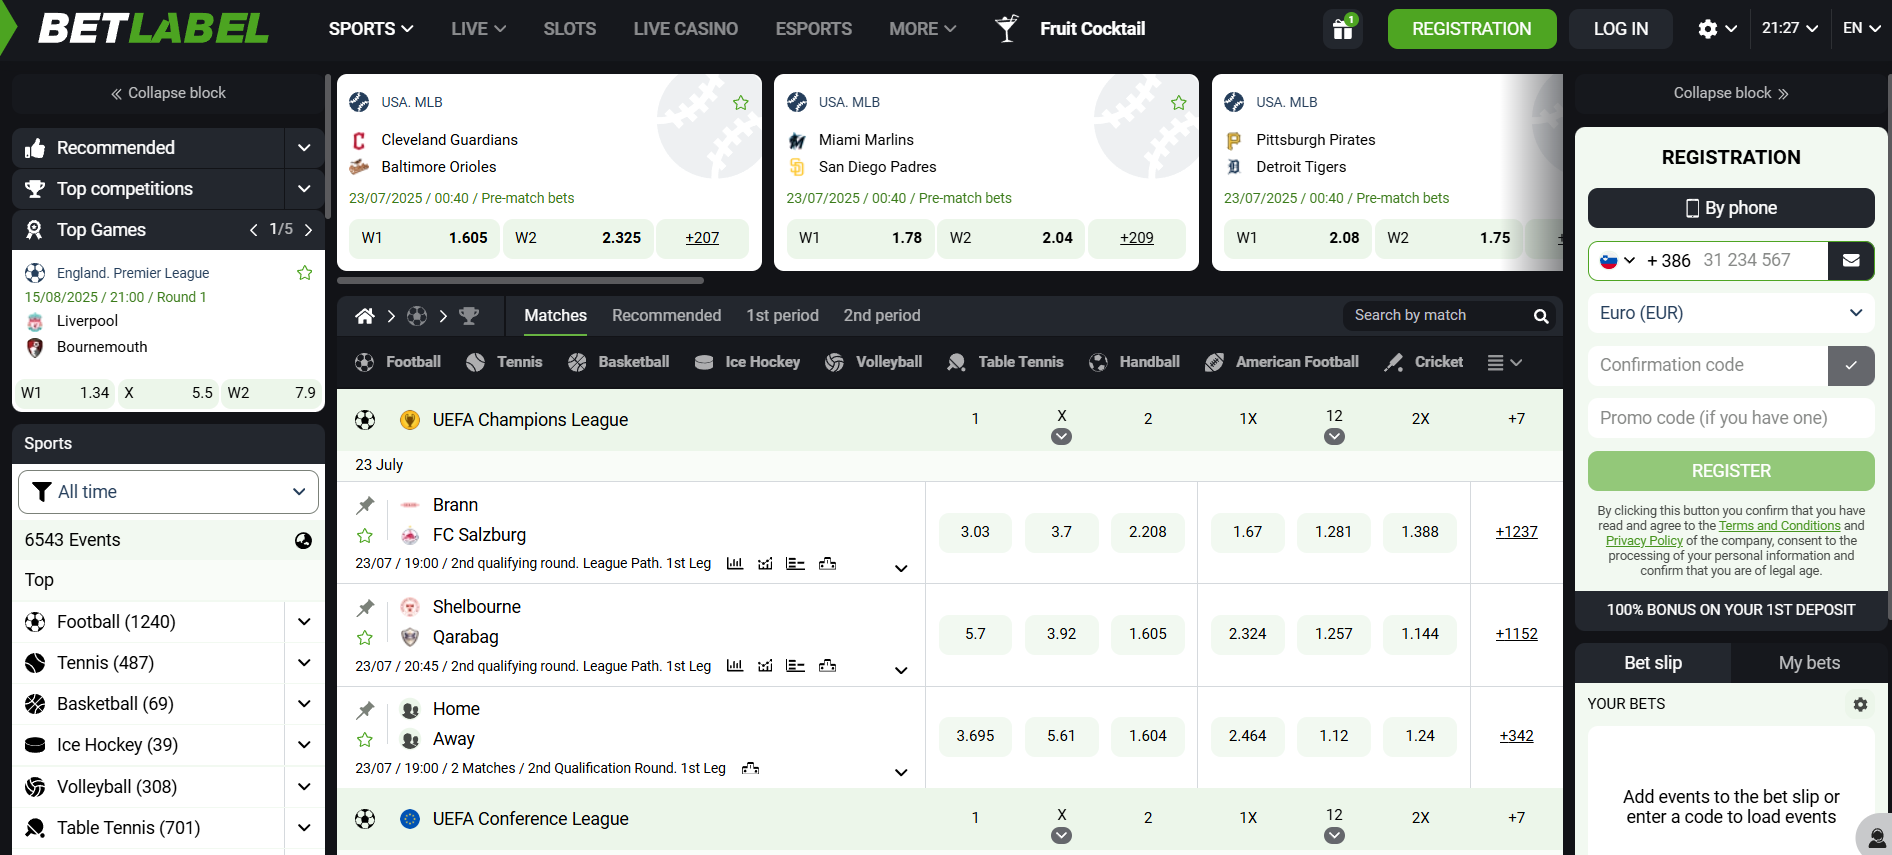Favorite the Shelbourne vs Qarabag star
1892x855 pixels.
[365, 638]
